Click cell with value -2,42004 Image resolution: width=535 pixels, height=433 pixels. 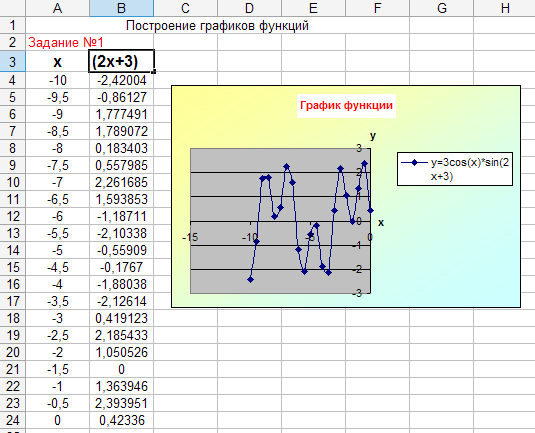point(121,80)
